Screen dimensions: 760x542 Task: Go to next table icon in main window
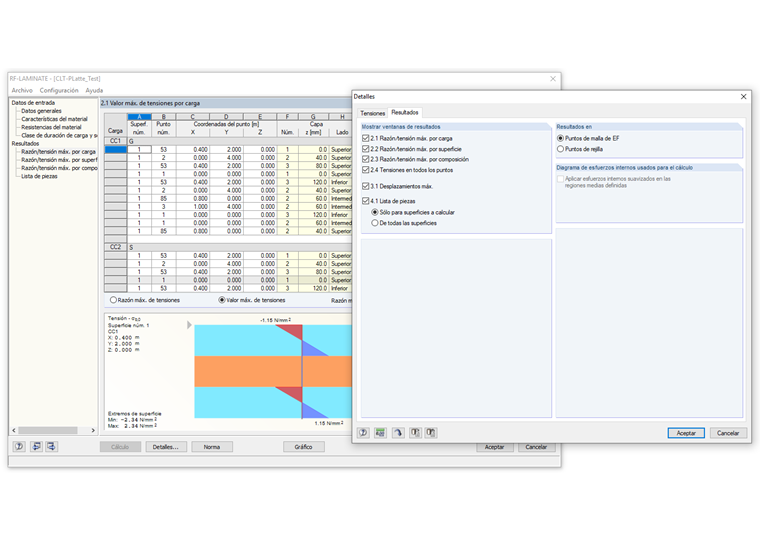51,446
